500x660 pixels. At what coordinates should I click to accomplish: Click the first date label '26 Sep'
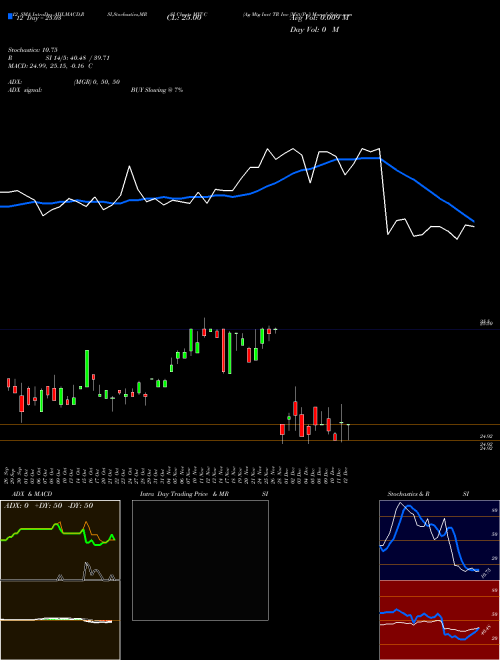click(x=8, y=474)
